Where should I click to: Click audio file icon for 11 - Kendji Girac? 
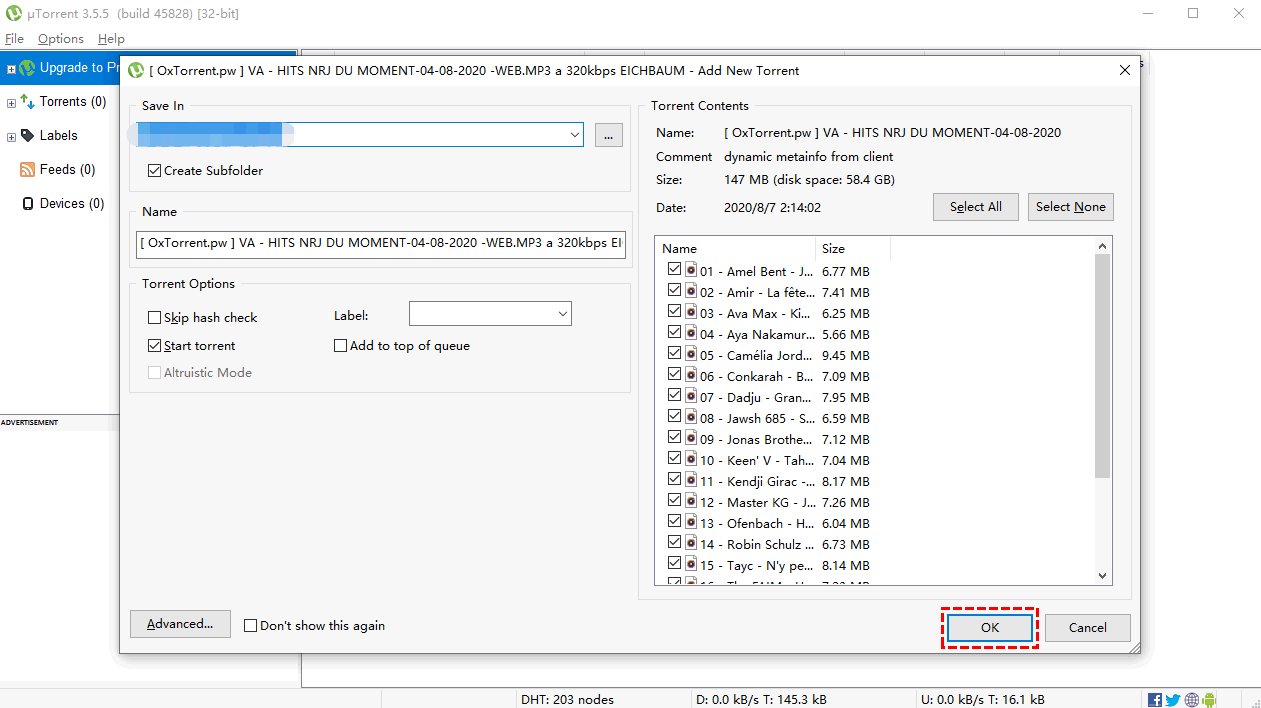pyautogui.click(x=691, y=480)
